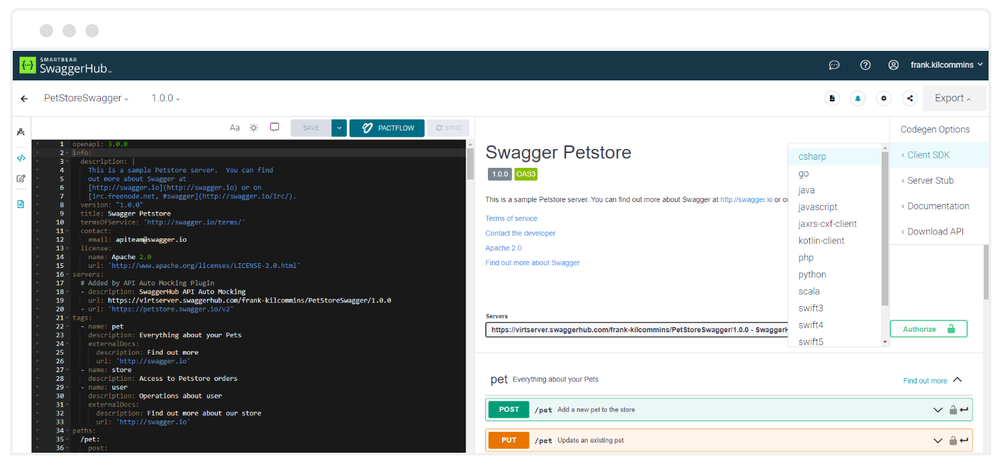Jump to POST /pet definition arrow icon
This screenshot has width=1000, height=470.
964,410
